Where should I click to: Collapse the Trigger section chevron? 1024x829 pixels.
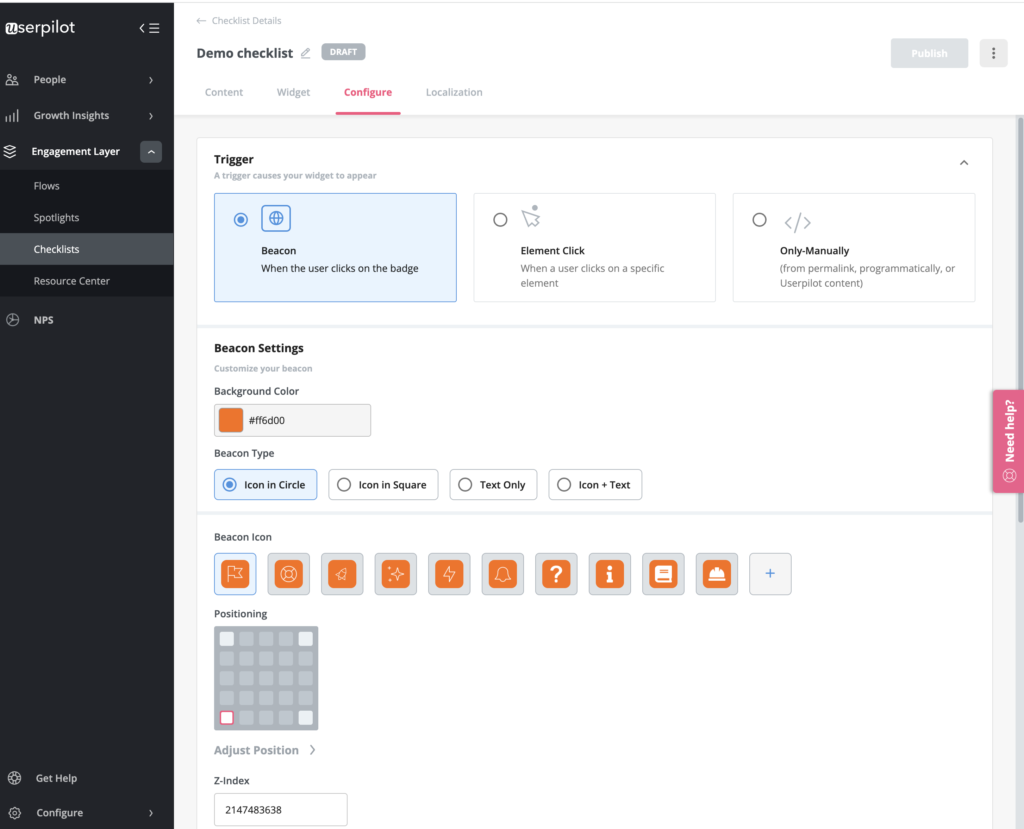coord(964,163)
